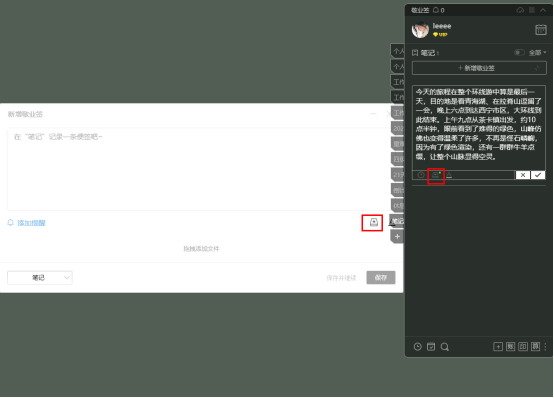Open the timeline clock icon in the bottom bar
The height and width of the screenshot is (398, 554).
418,347
